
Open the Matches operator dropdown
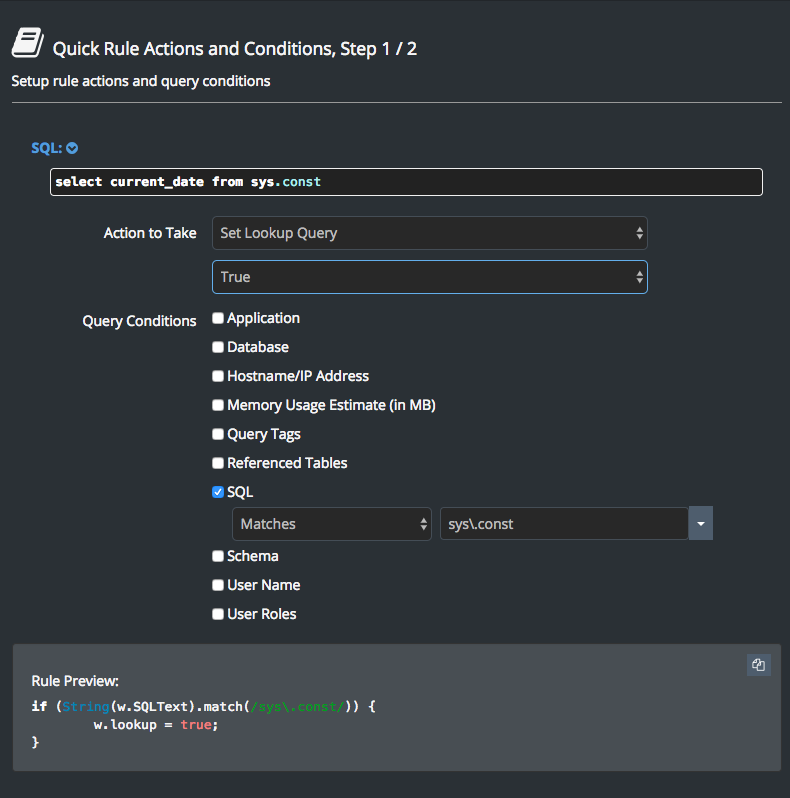point(331,524)
